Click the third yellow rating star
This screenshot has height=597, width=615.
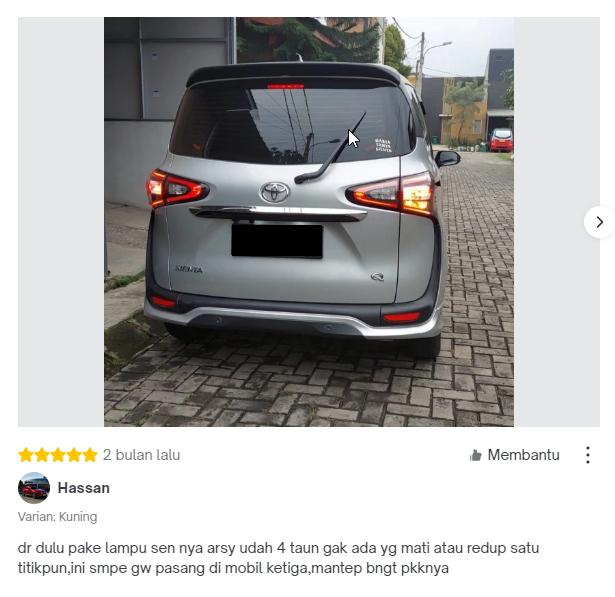58,455
